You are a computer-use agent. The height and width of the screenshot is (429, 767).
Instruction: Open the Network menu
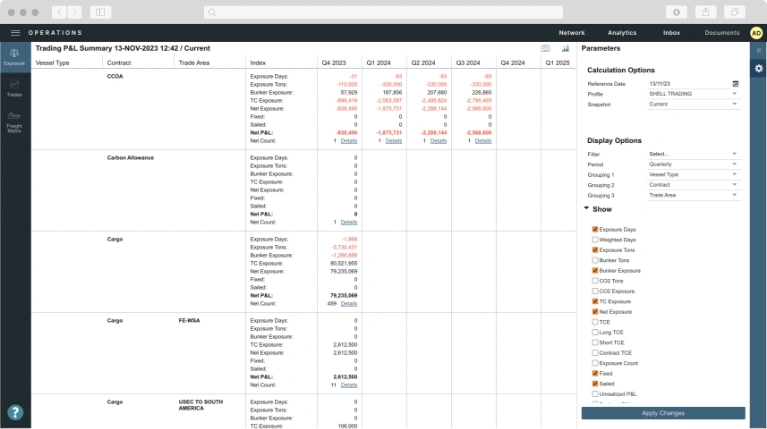point(571,33)
